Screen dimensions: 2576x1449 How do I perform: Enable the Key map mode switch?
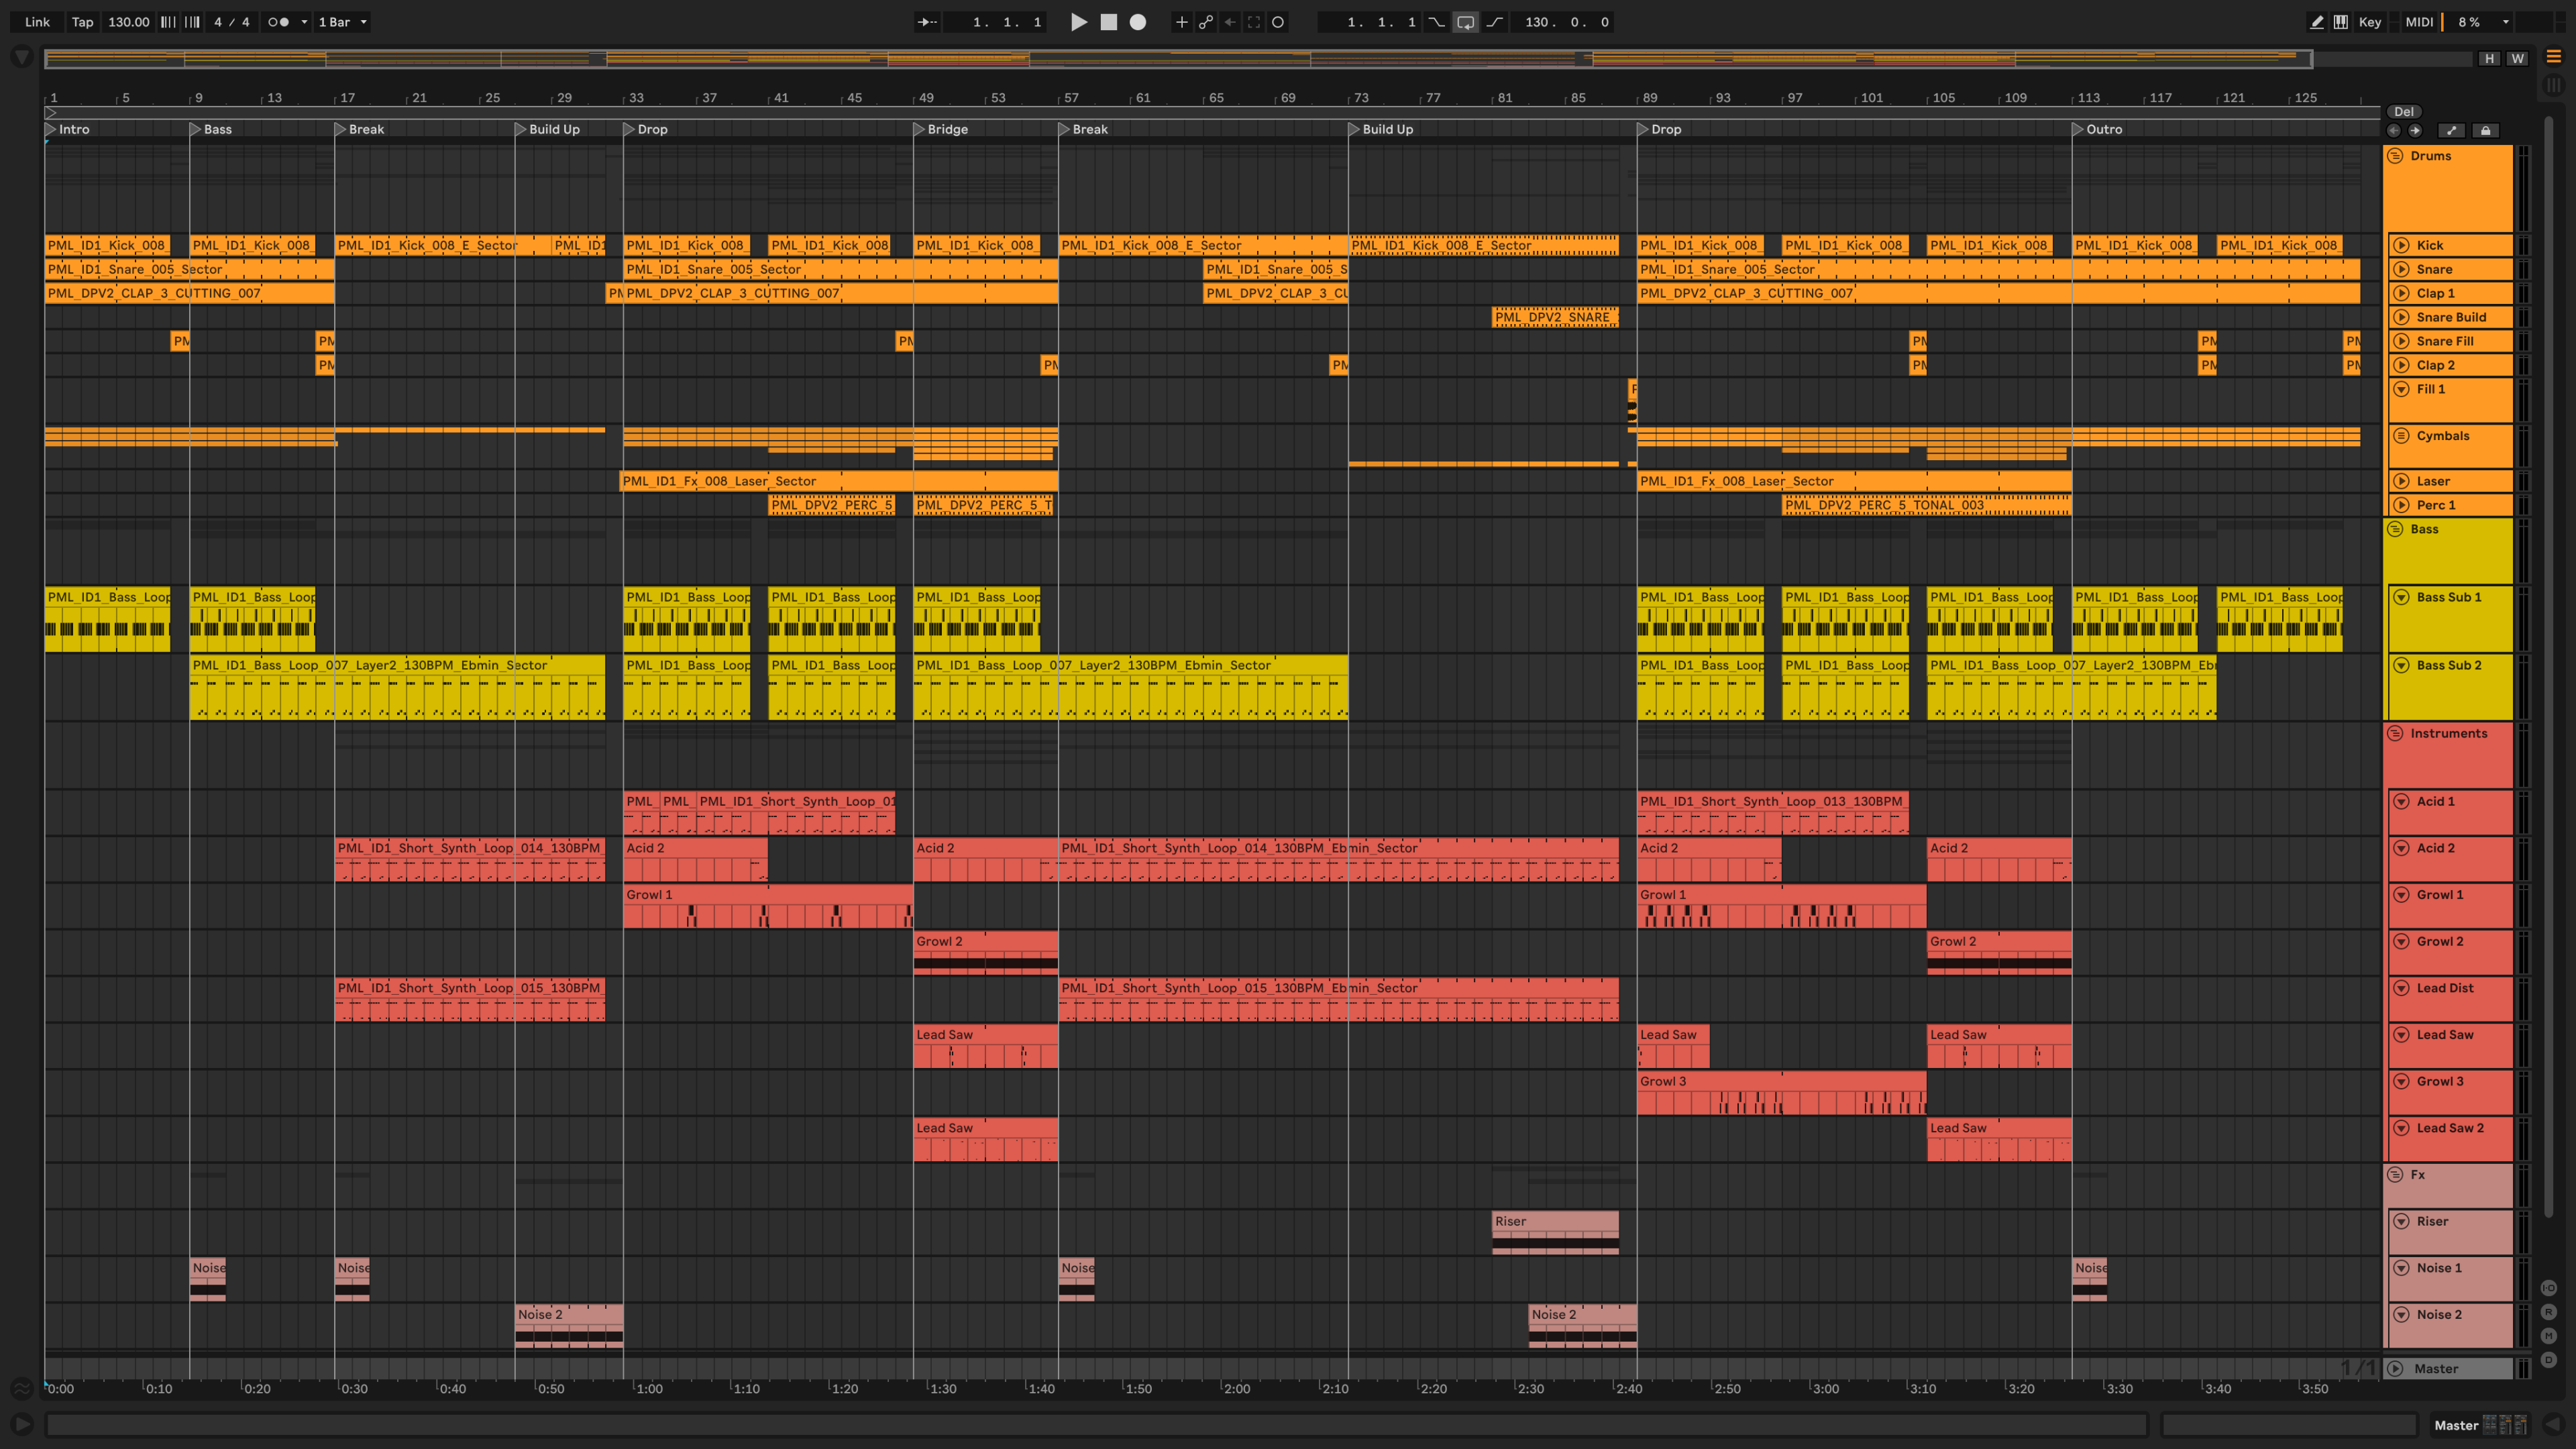pos(2370,22)
